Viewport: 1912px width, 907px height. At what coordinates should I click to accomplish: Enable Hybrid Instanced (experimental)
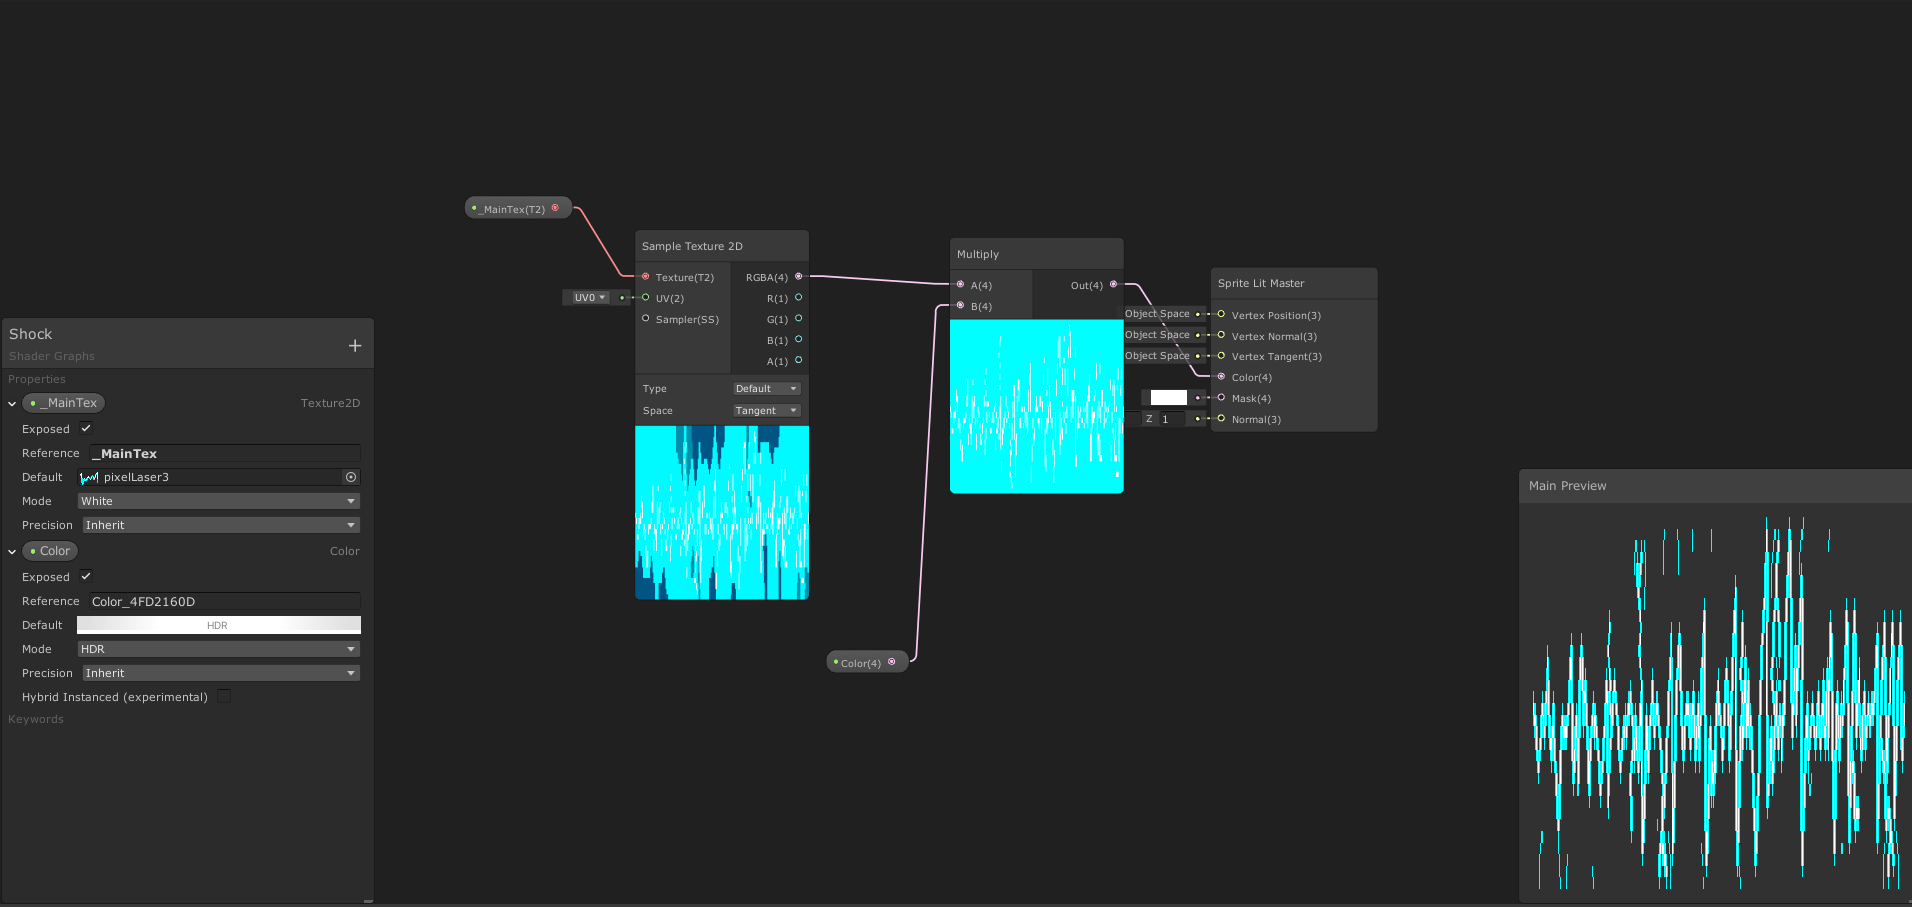pos(224,696)
